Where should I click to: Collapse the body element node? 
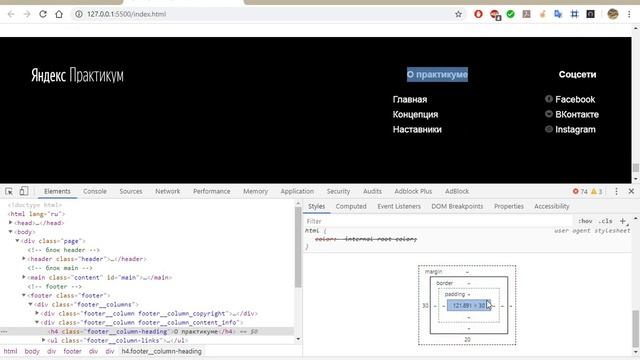11,231
